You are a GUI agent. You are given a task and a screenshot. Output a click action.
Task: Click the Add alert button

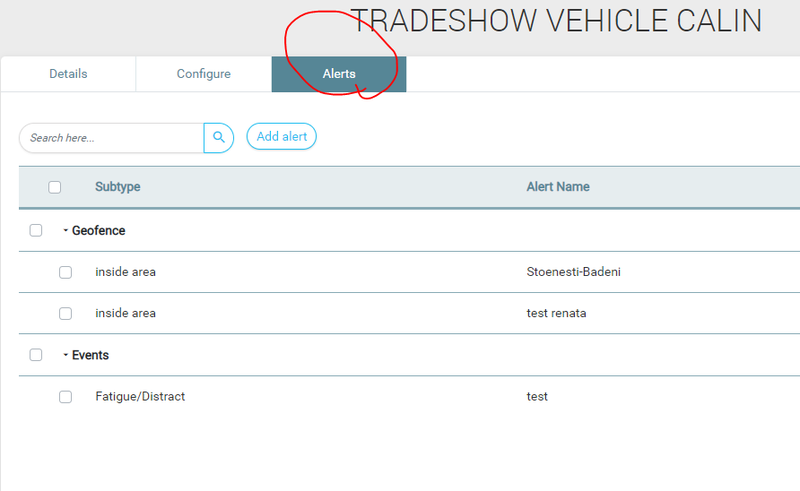(282, 136)
